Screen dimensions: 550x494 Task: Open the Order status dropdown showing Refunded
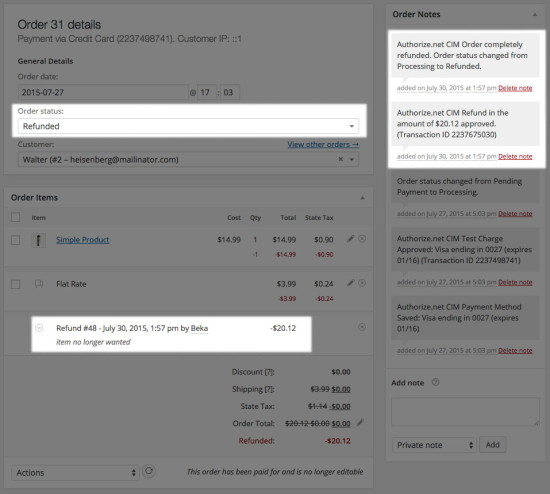coord(188,126)
